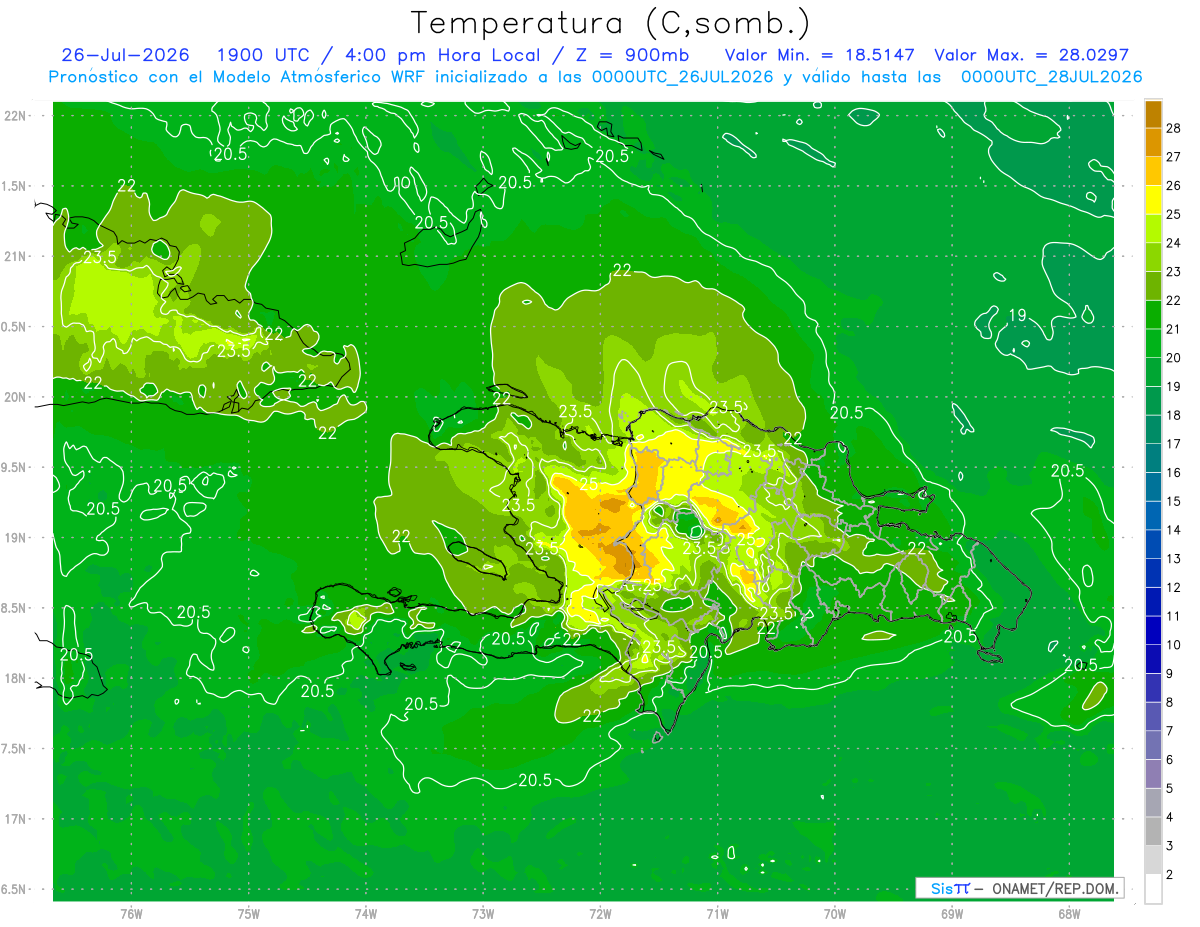
Task: Click the 72W longitude axis label
Action: pos(600,913)
